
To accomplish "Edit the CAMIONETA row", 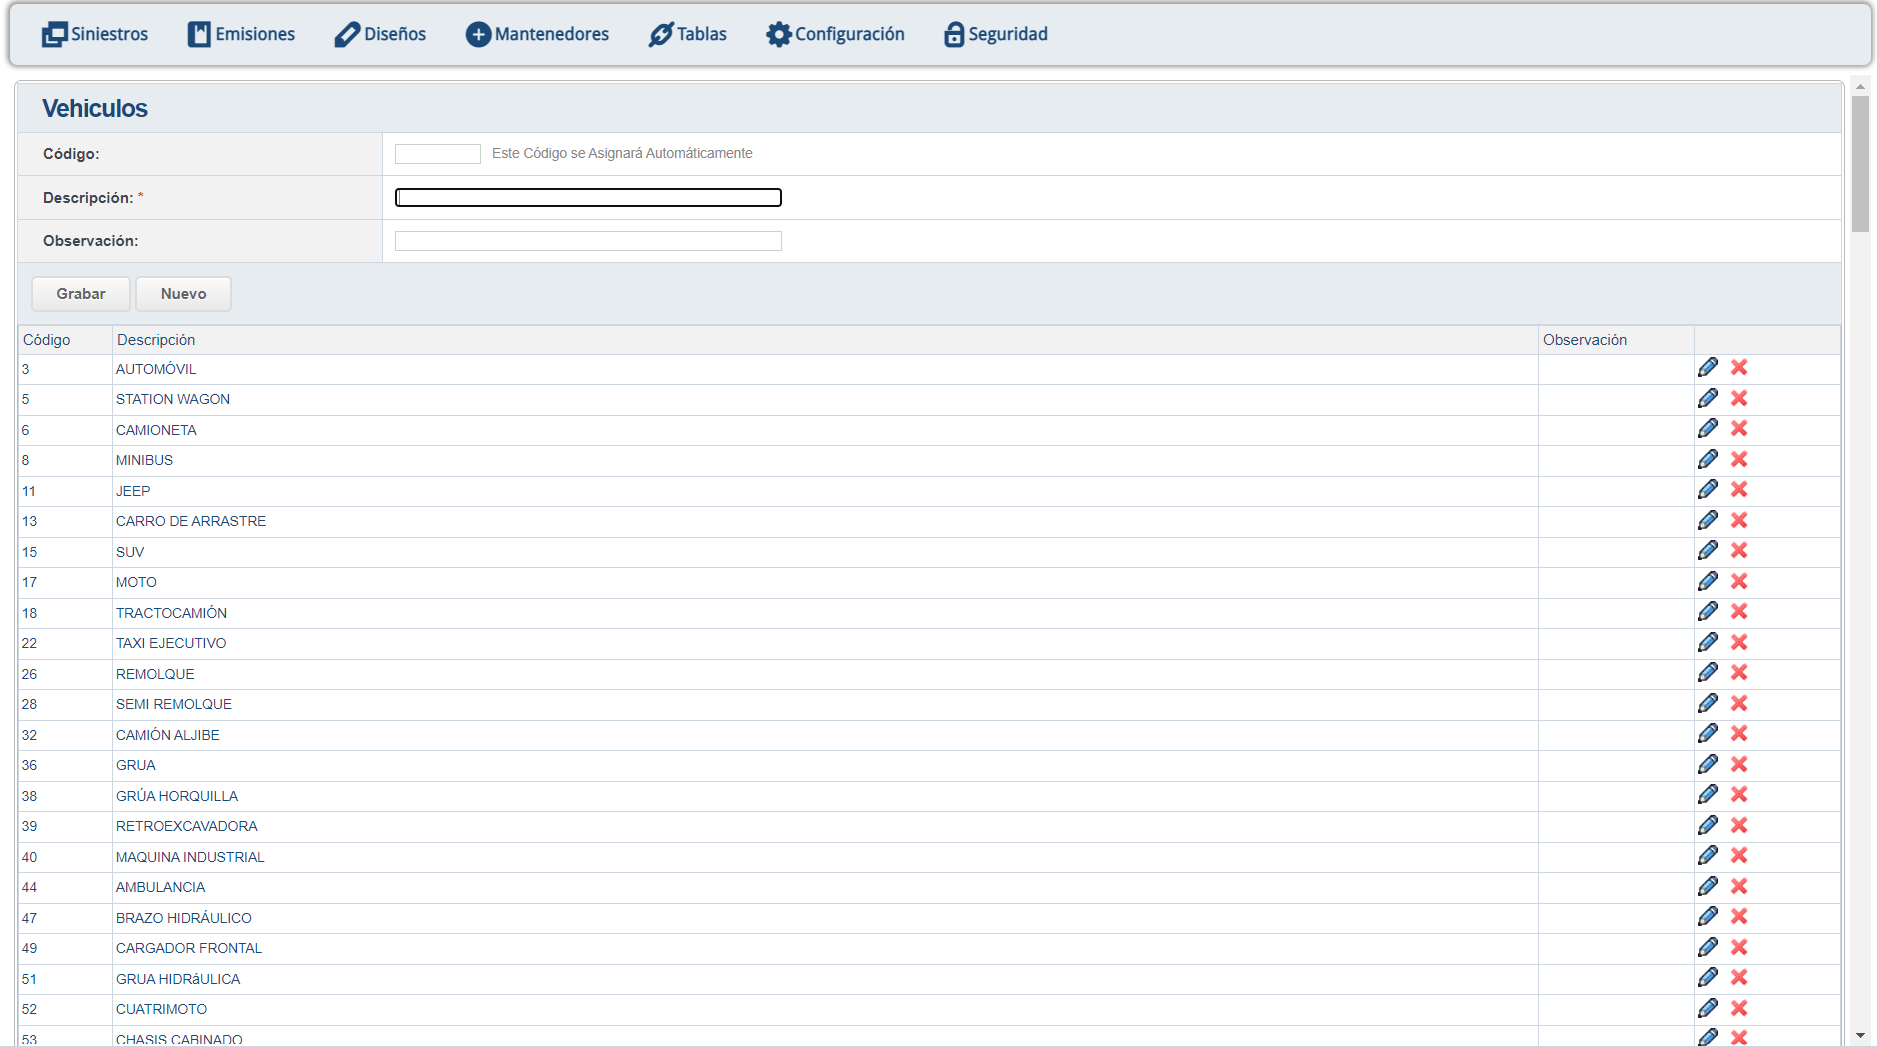I will [x=1707, y=429].
